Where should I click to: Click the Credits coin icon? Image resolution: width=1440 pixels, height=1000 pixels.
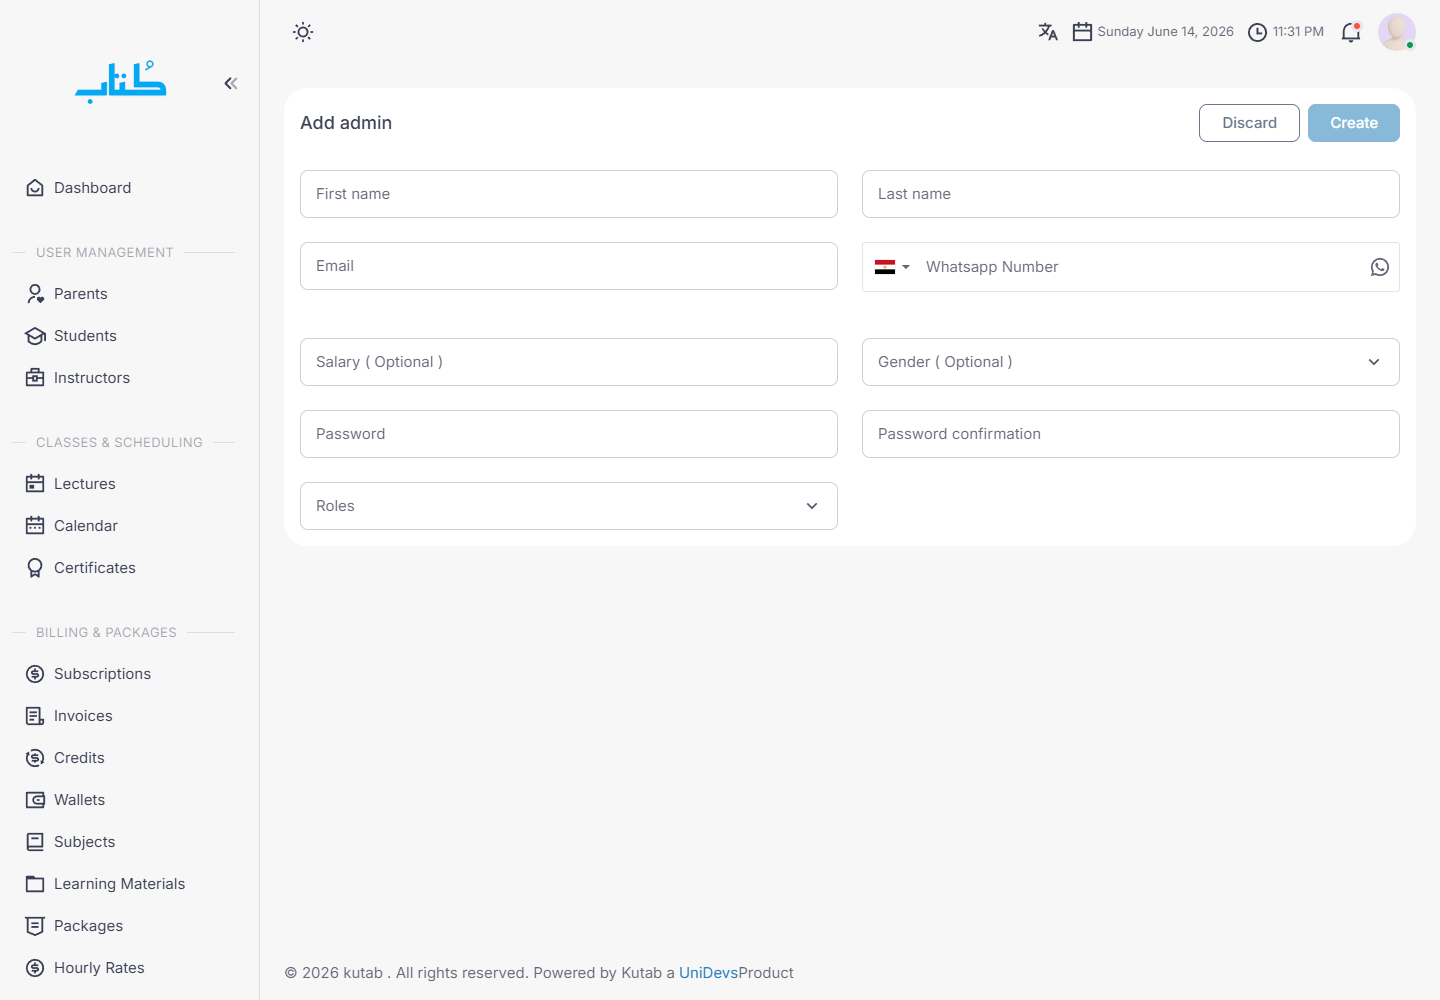35,758
